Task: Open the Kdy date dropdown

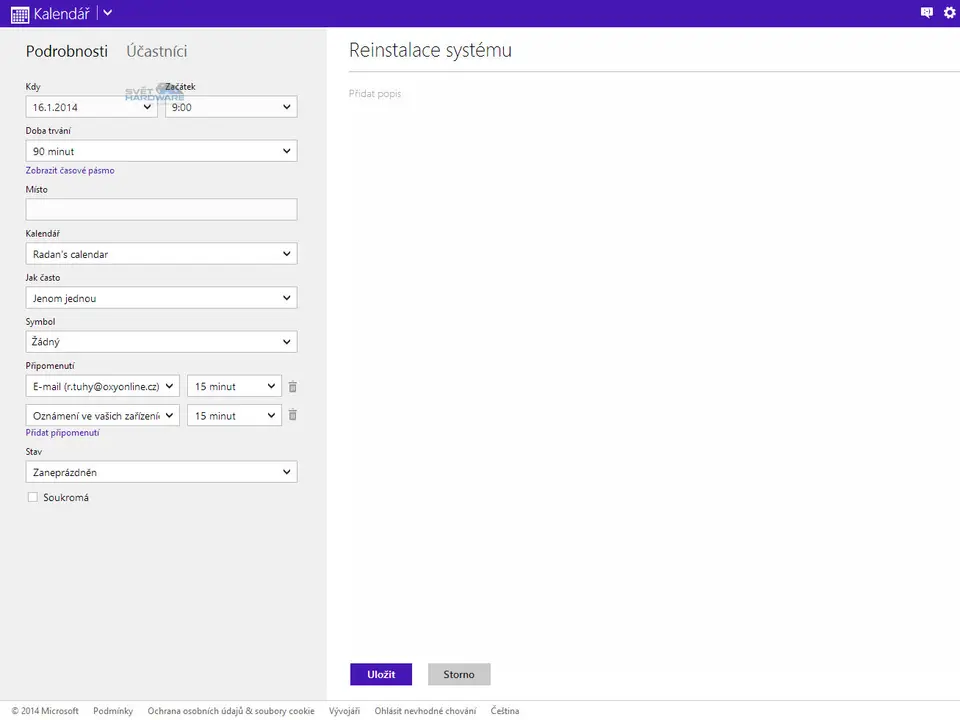Action: tap(91, 107)
